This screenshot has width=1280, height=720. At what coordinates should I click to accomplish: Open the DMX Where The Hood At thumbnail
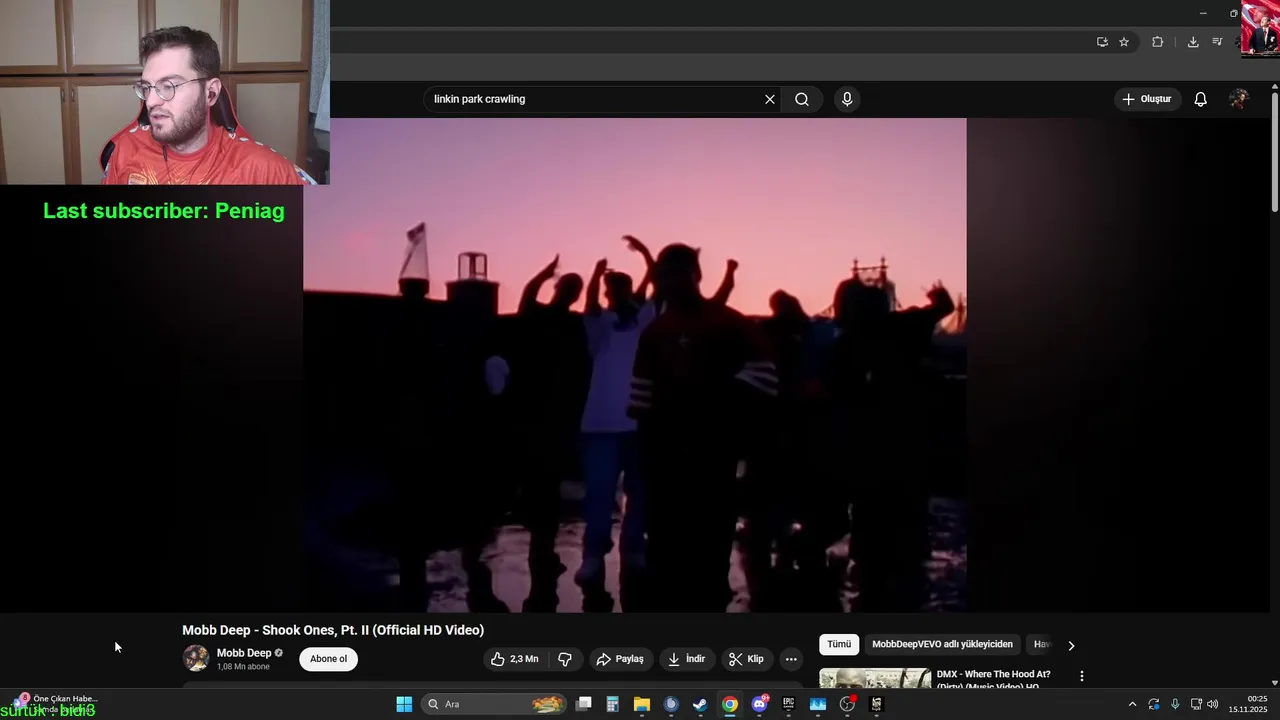click(875, 678)
